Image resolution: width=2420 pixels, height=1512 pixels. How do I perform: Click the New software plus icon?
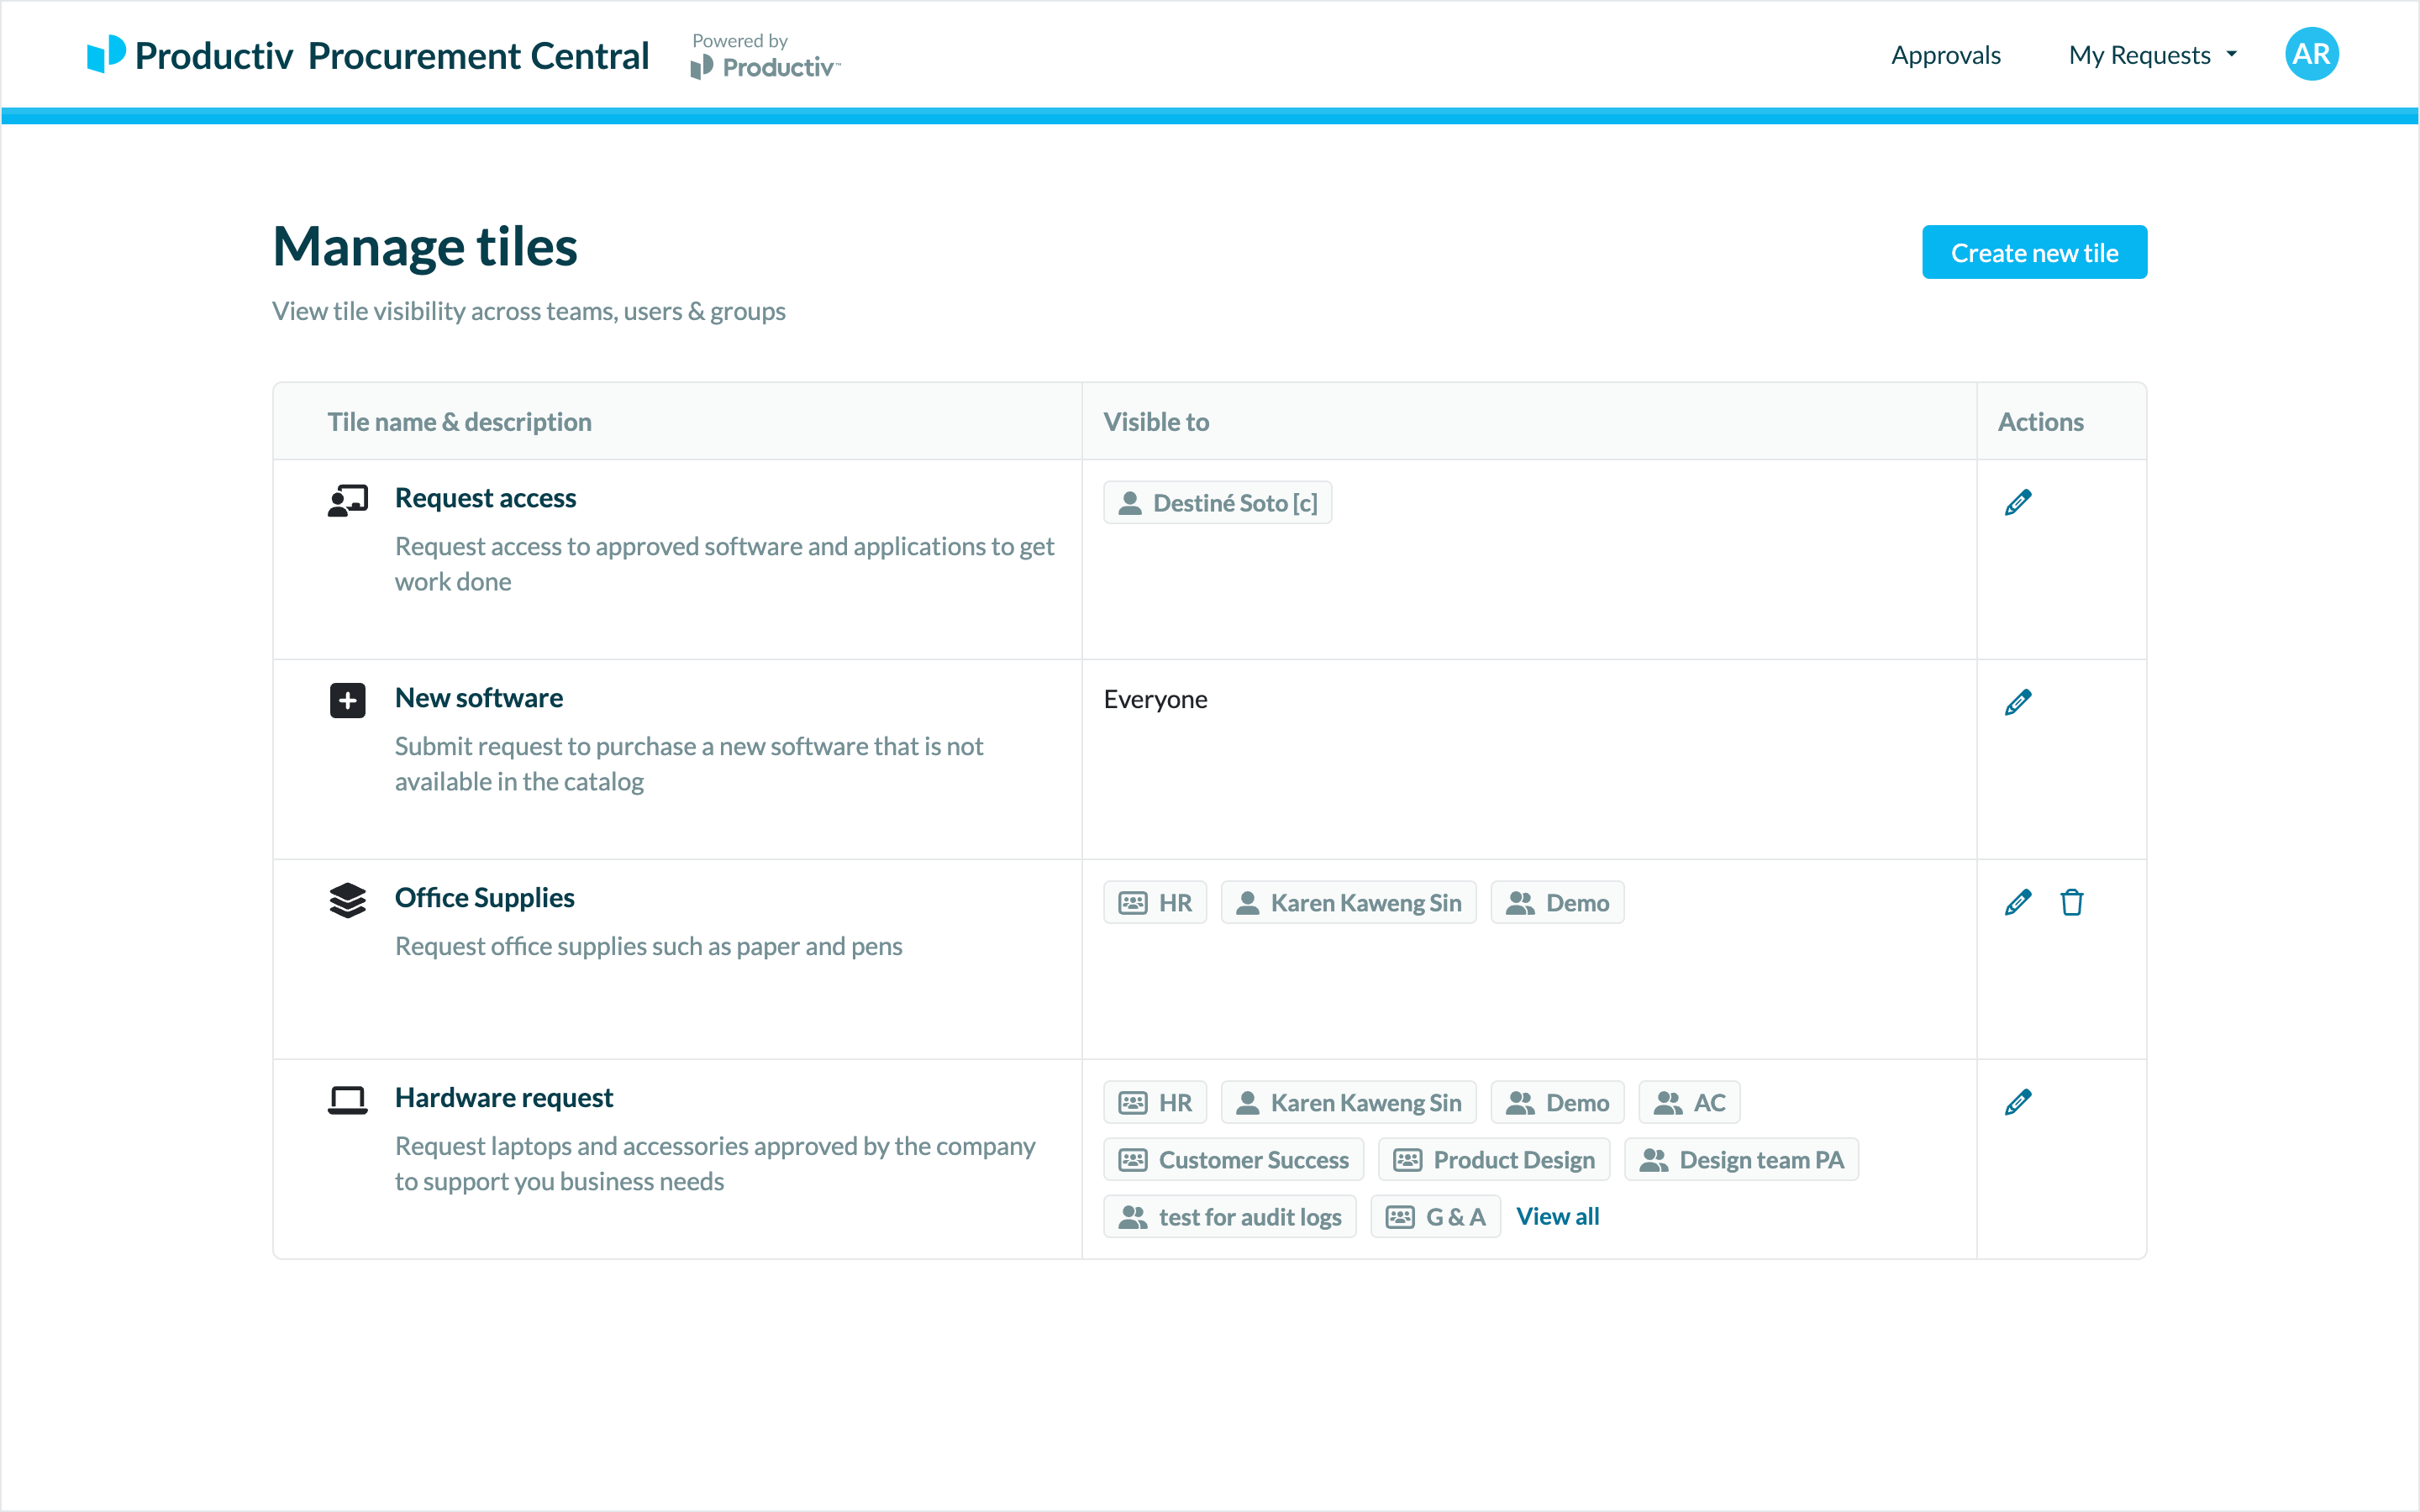347,700
